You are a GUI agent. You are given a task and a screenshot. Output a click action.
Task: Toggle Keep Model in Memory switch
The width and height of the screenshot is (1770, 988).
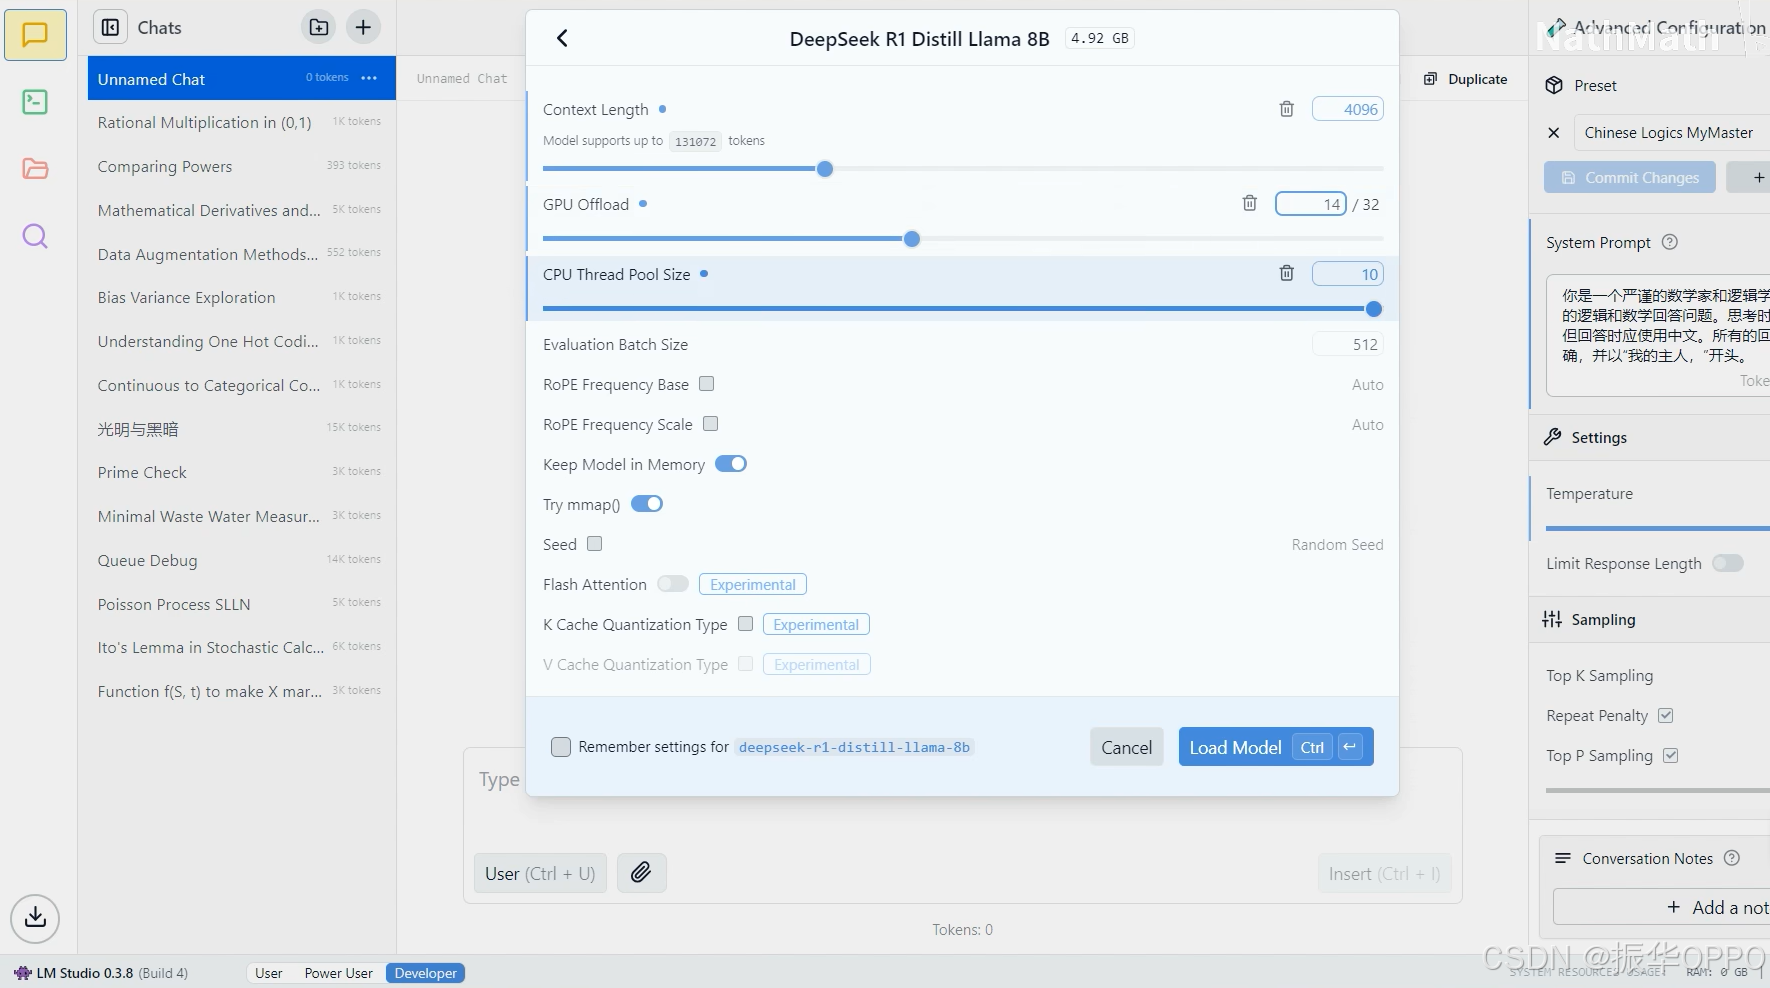coord(731,464)
